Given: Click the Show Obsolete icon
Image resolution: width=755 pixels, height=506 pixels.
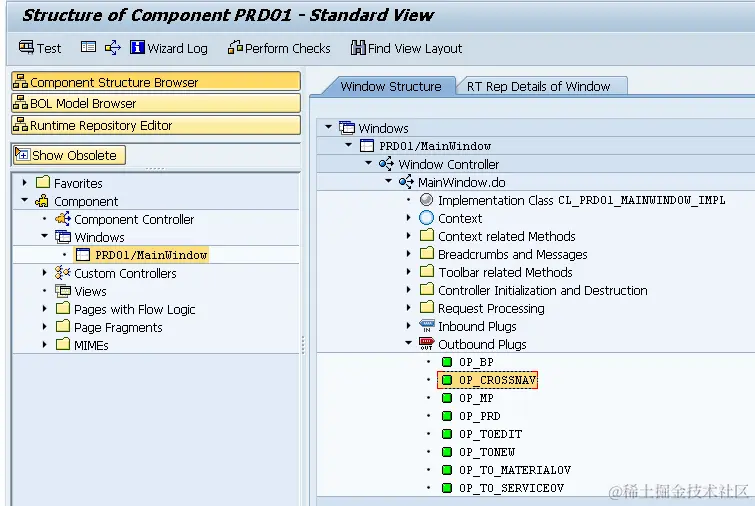Looking at the screenshot, I should 22,155.
